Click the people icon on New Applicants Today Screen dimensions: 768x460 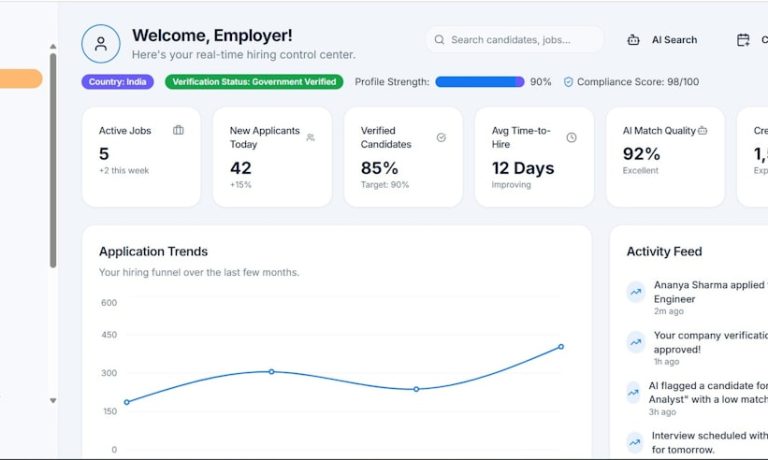click(x=310, y=138)
